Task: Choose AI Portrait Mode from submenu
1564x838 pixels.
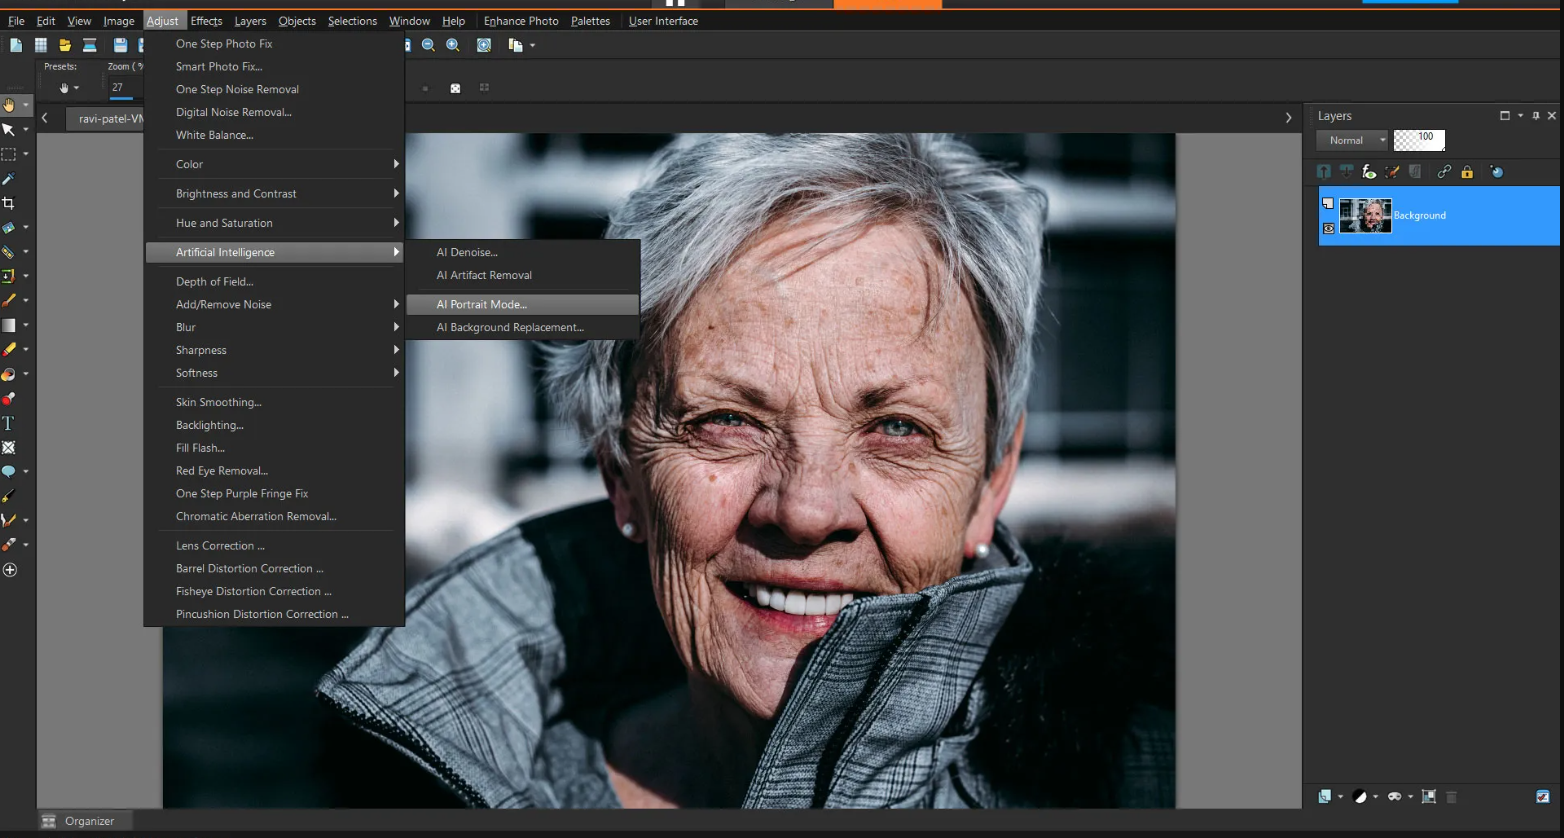Action: pos(482,304)
